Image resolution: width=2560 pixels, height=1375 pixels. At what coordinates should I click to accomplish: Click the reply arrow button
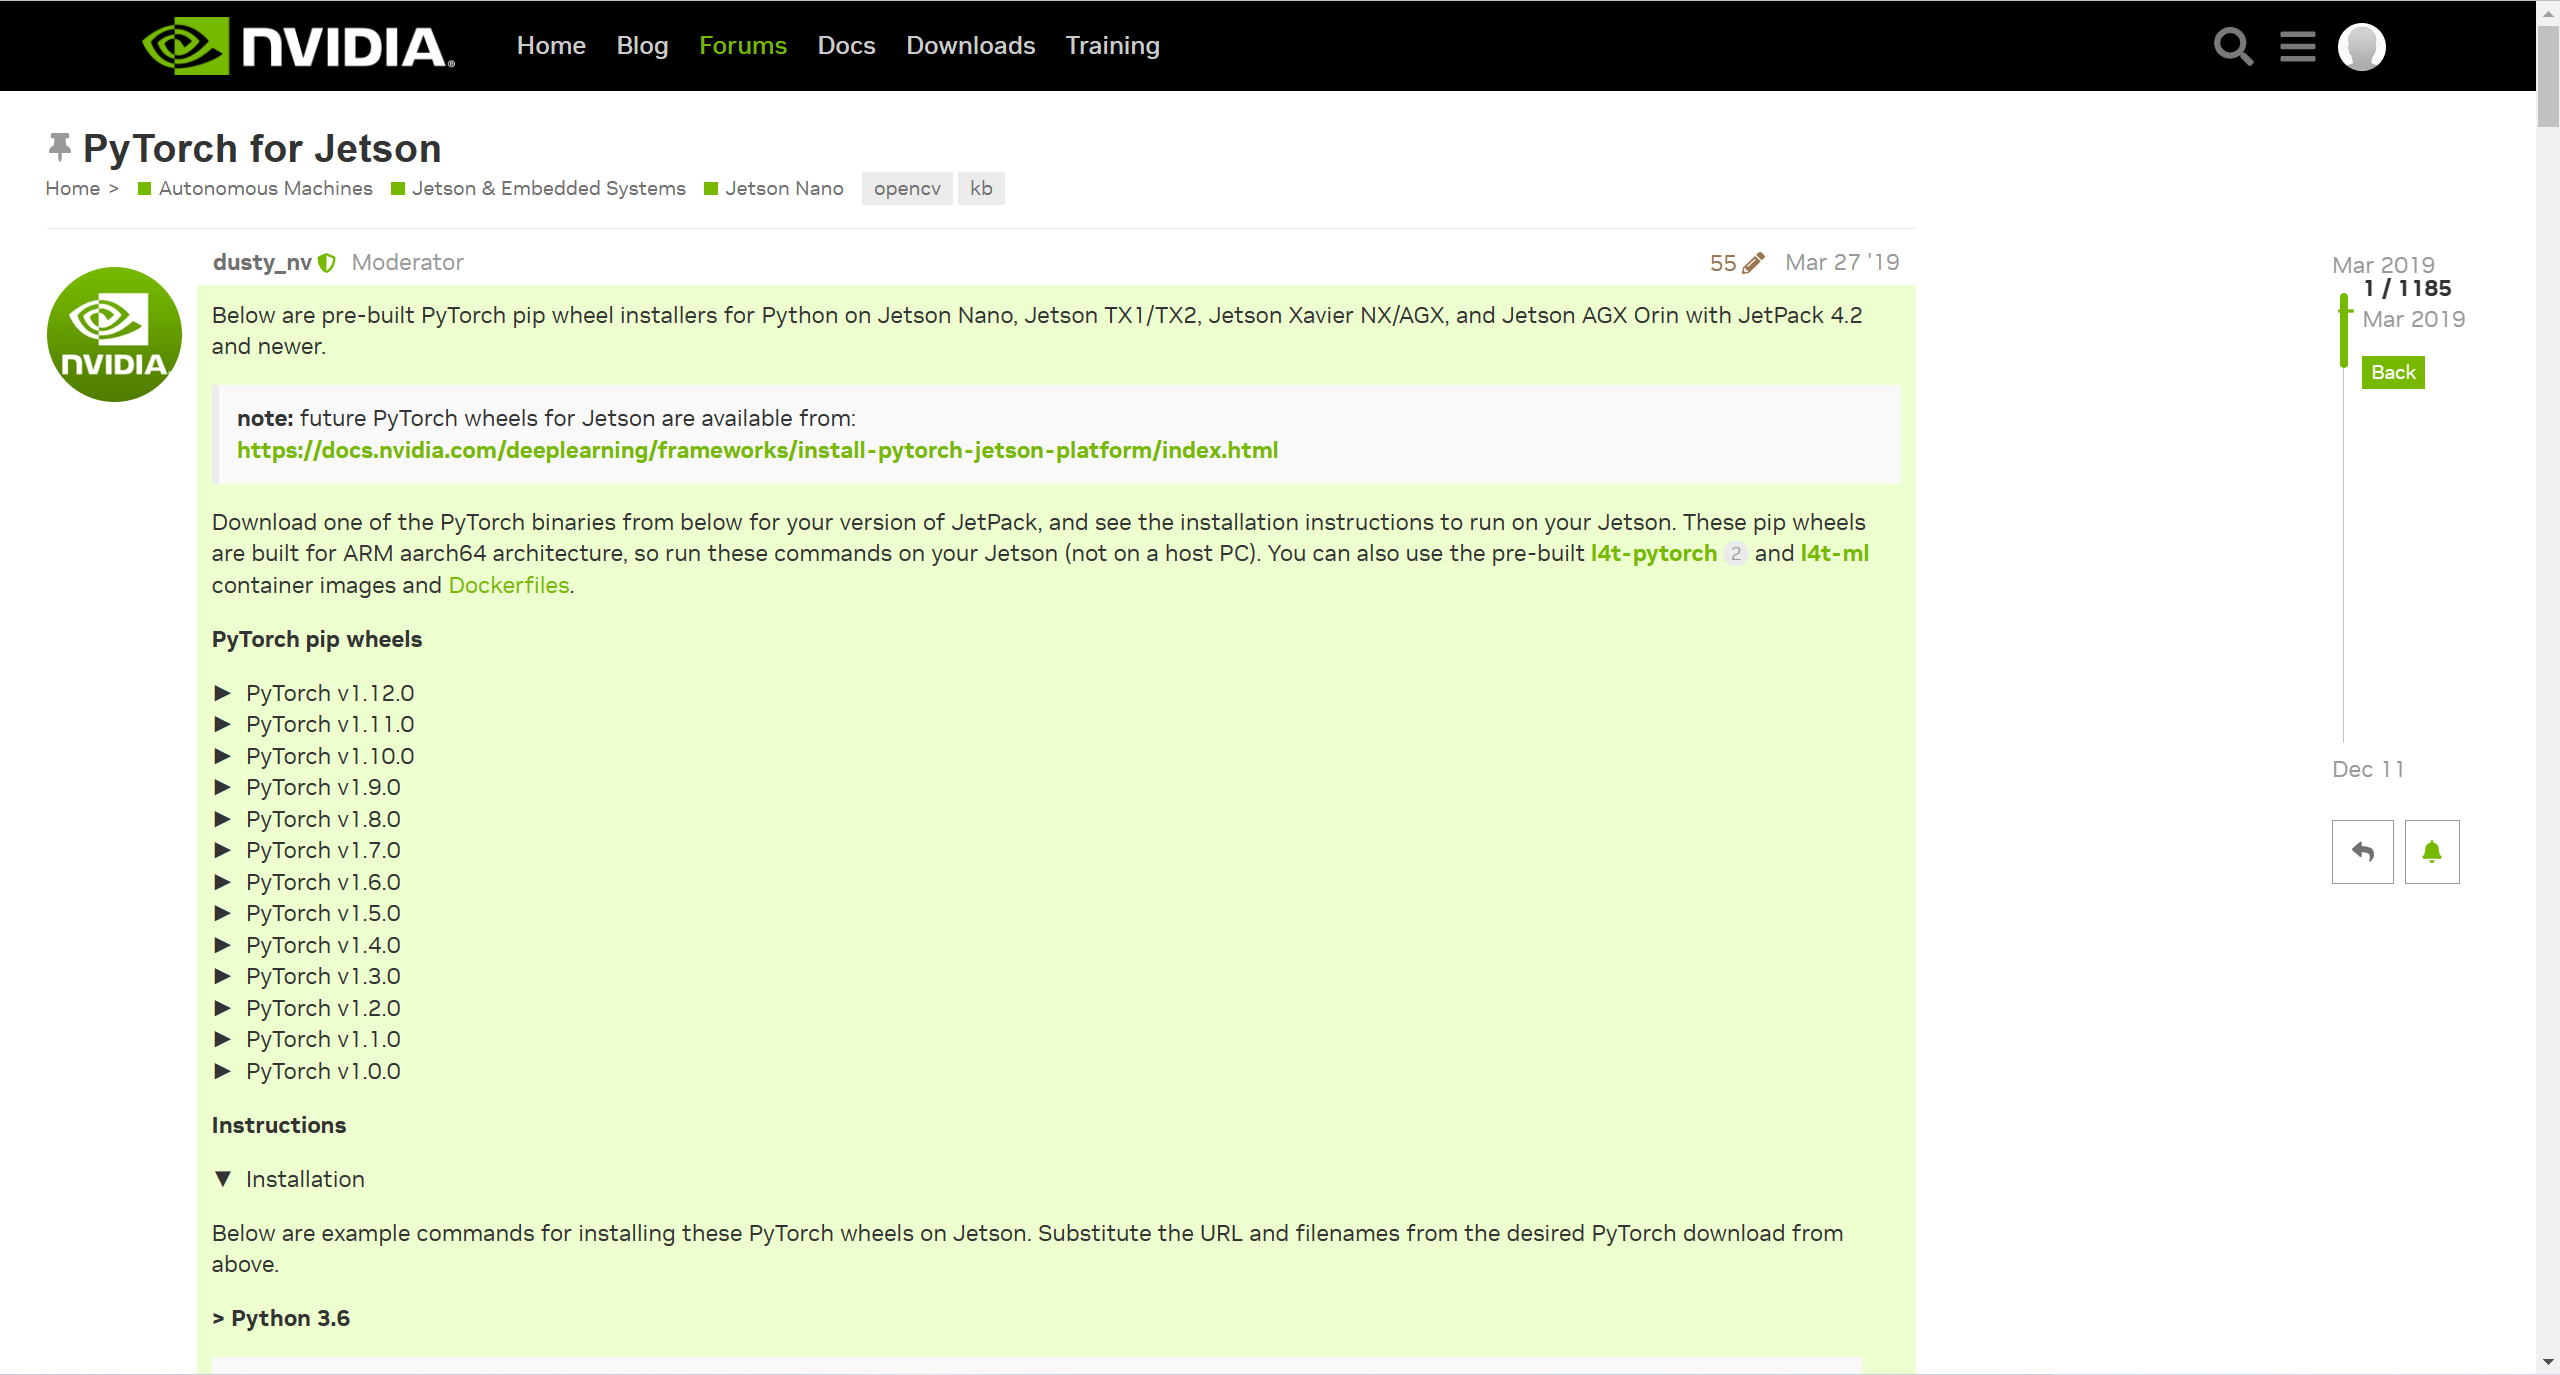[x=2362, y=852]
